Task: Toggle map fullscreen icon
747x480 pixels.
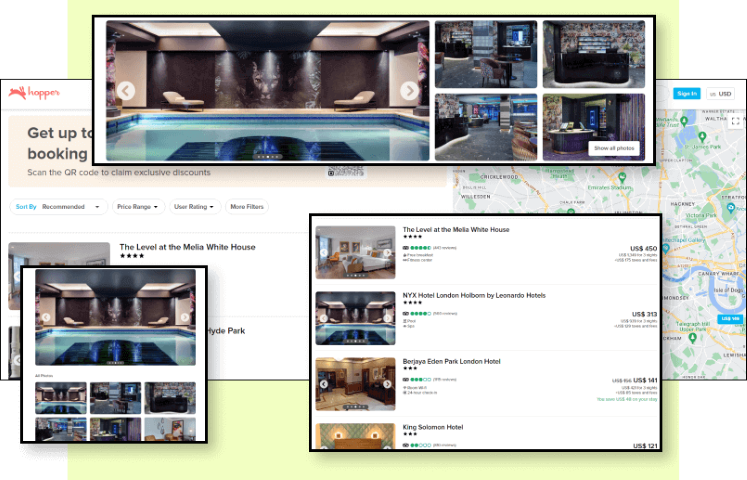Action: (x=736, y=121)
